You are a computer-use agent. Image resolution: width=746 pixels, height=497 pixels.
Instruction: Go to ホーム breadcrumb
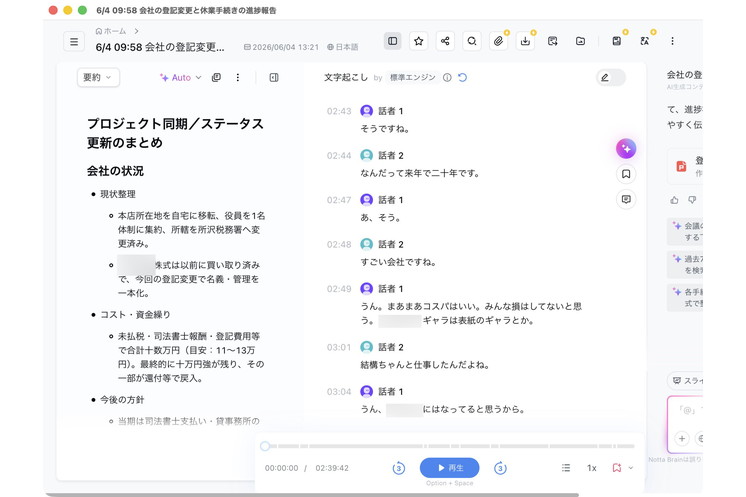[x=111, y=31]
